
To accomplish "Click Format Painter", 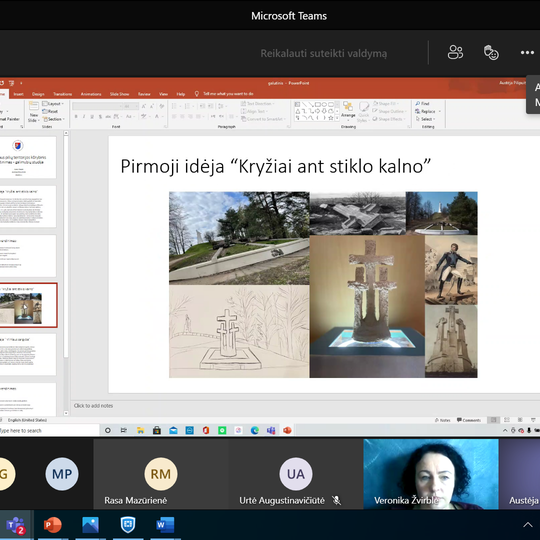I will pos(10,119).
